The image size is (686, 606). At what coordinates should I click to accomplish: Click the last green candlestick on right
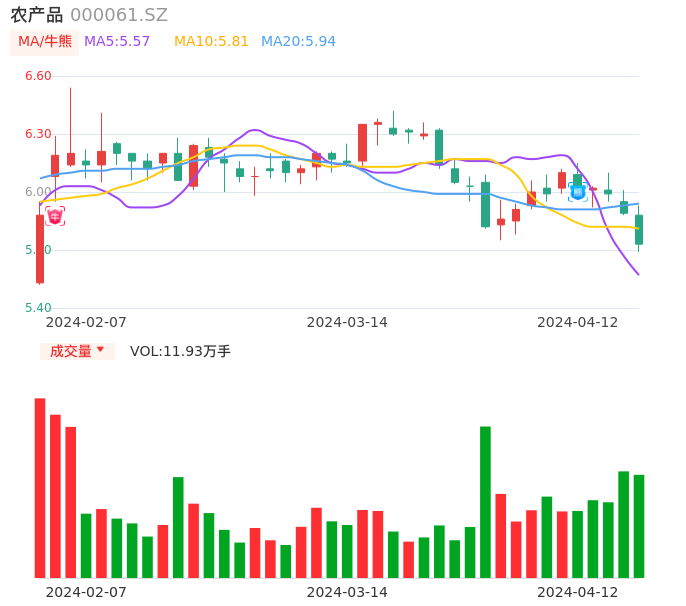[639, 229]
